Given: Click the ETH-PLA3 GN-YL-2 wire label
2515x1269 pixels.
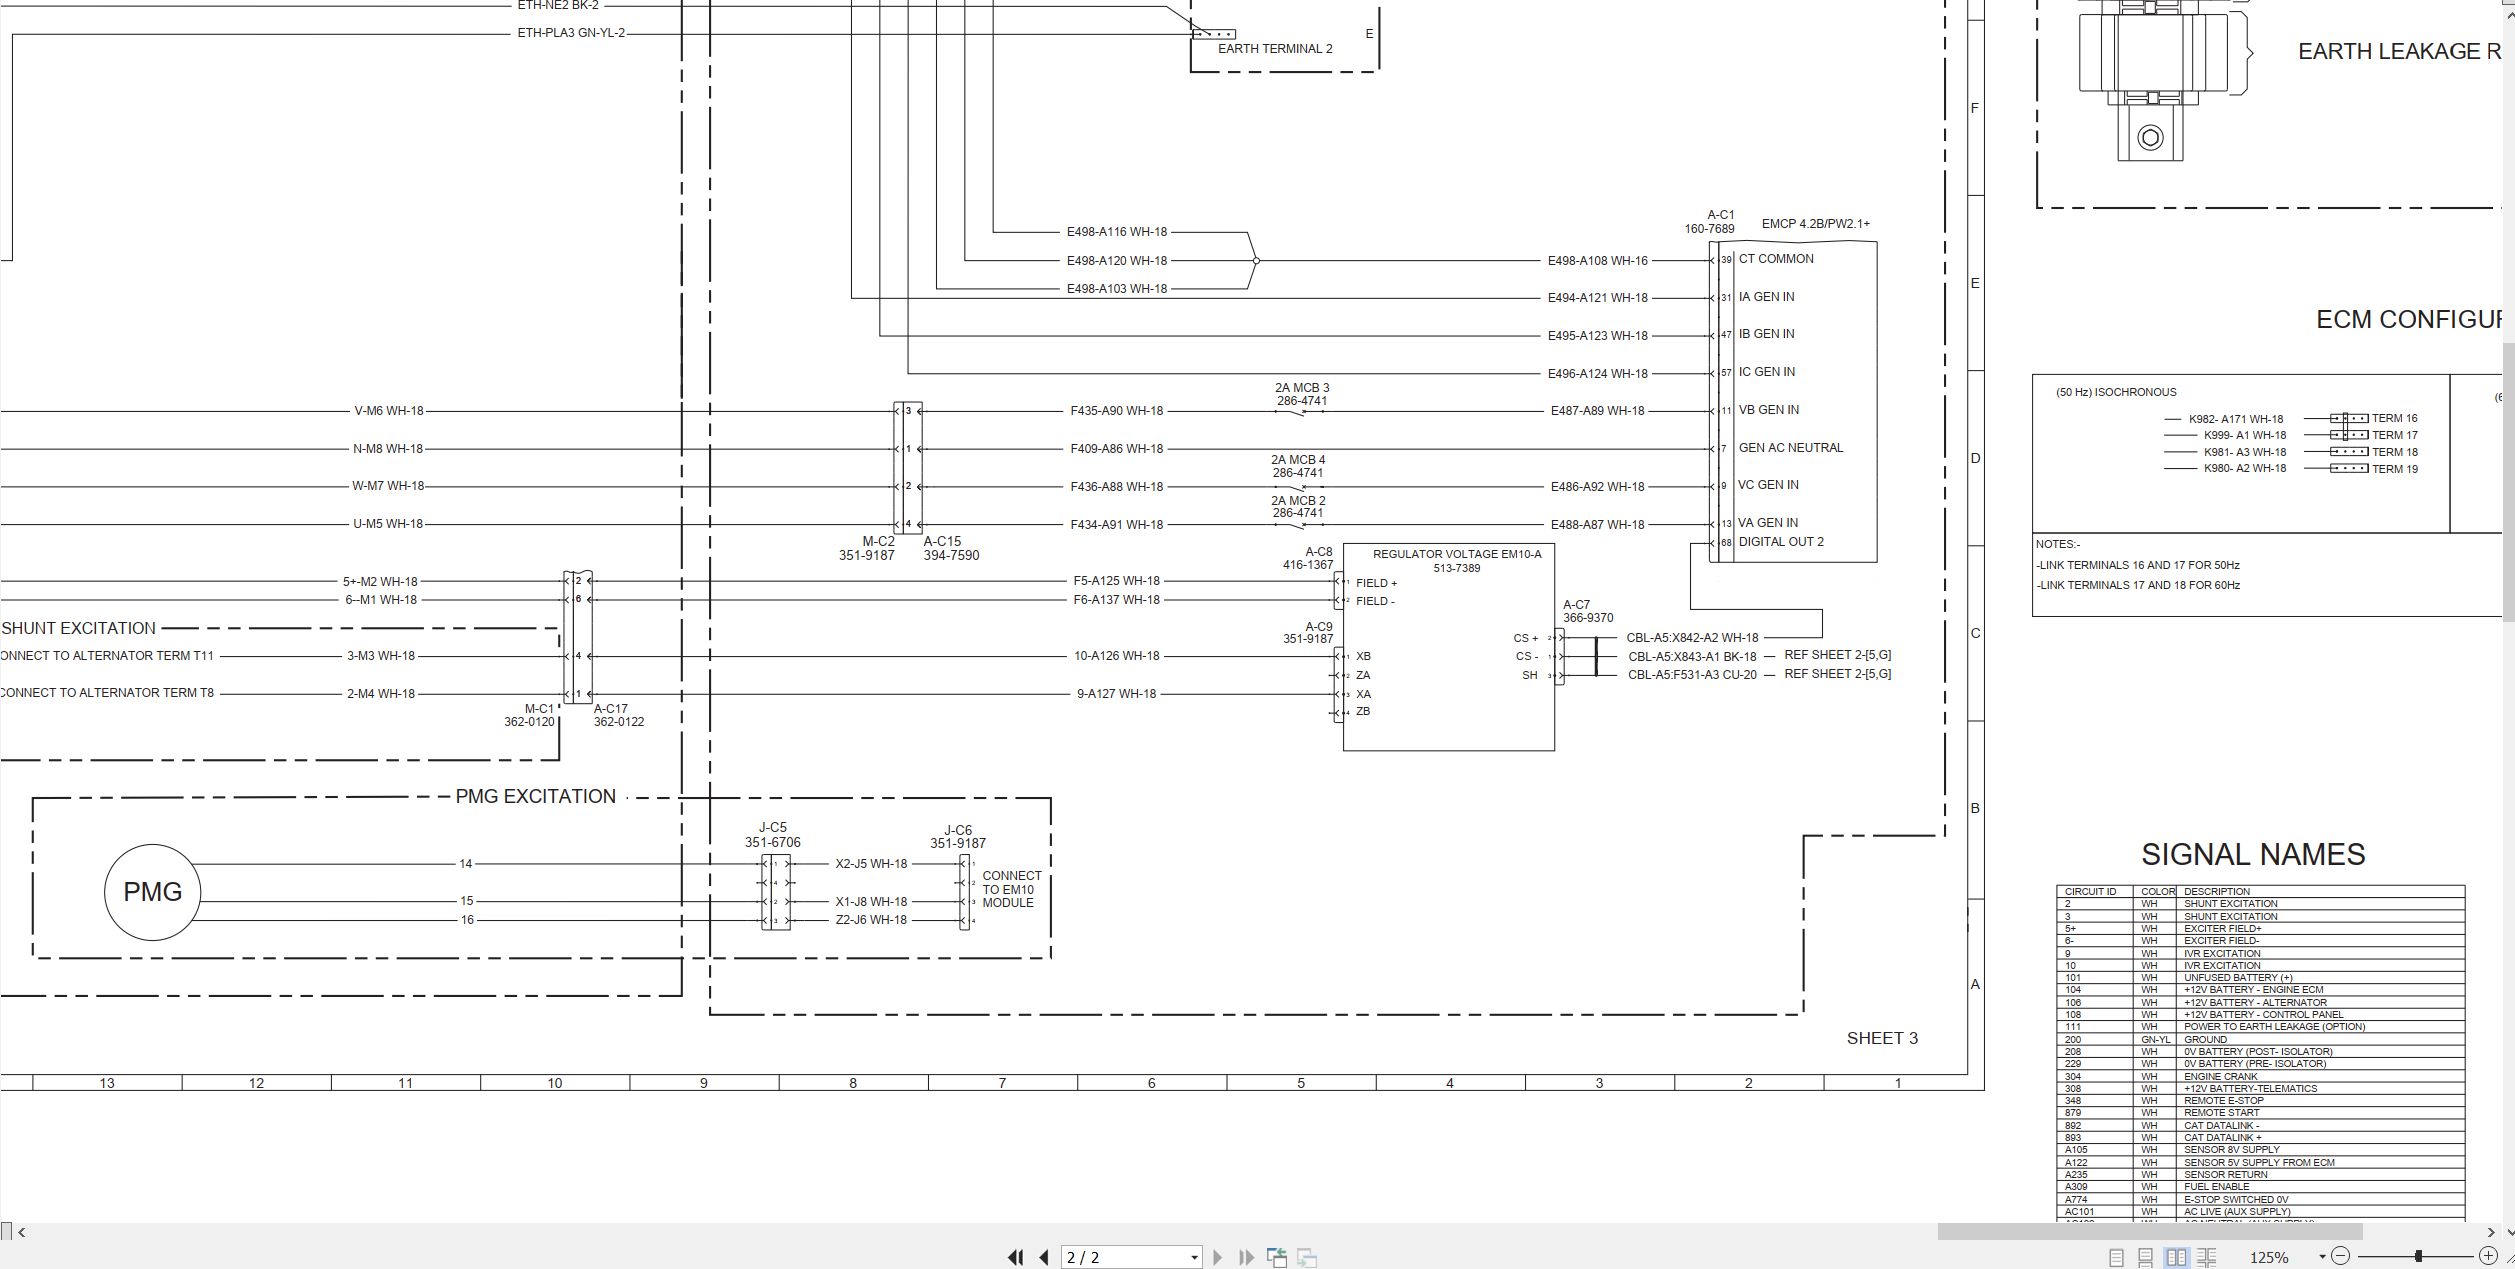Looking at the screenshot, I should [x=571, y=33].
